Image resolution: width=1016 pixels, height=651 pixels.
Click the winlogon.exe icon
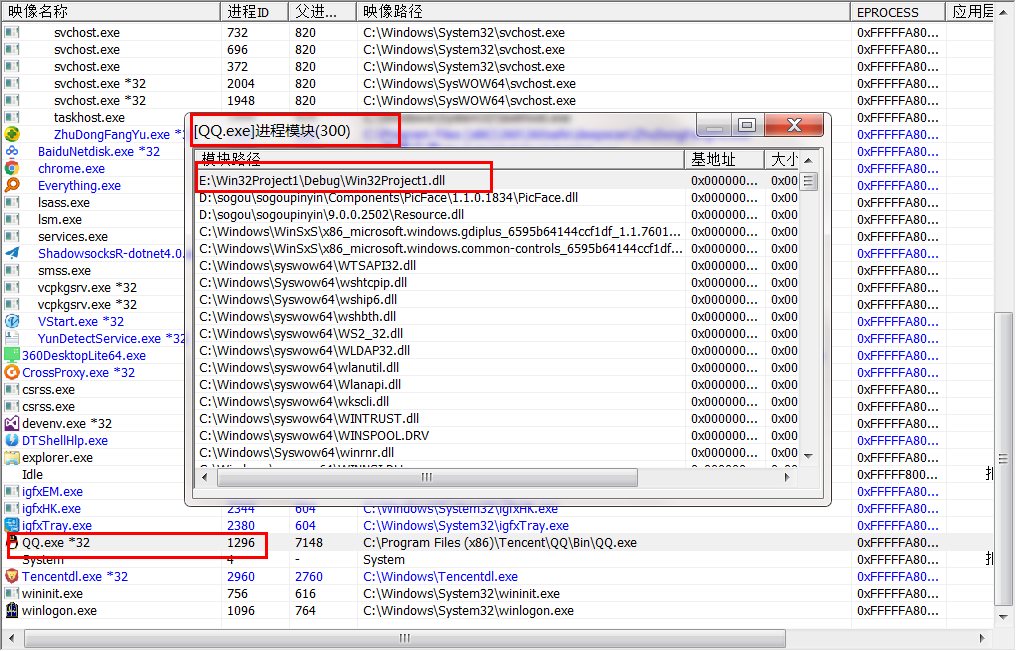point(12,610)
